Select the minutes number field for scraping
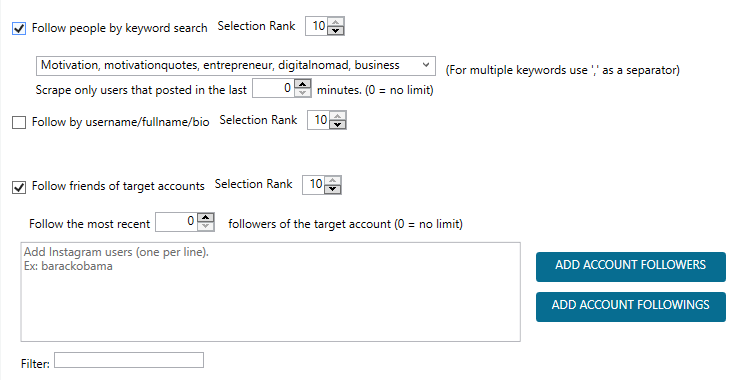Image resolution: width=746 pixels, height=380 pixels. [x=274, y=88]
